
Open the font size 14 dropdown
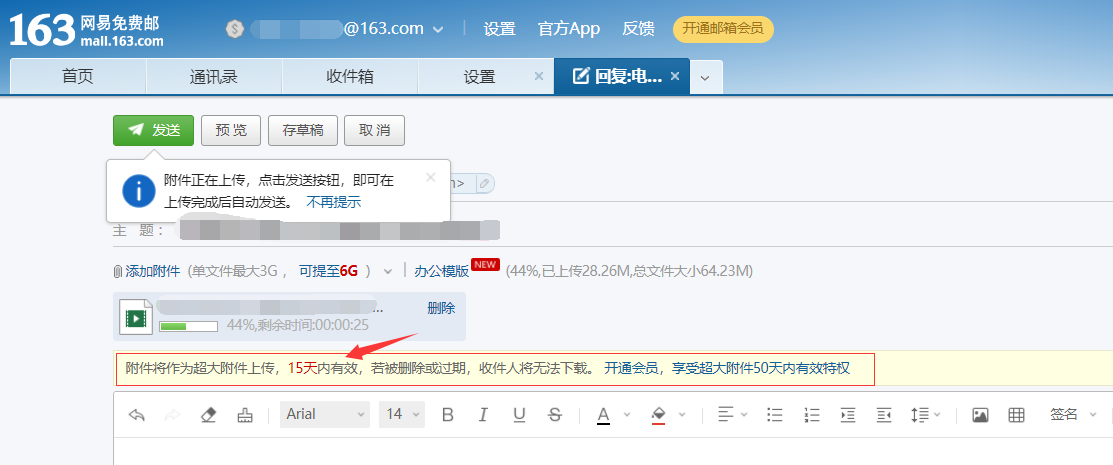402,414
